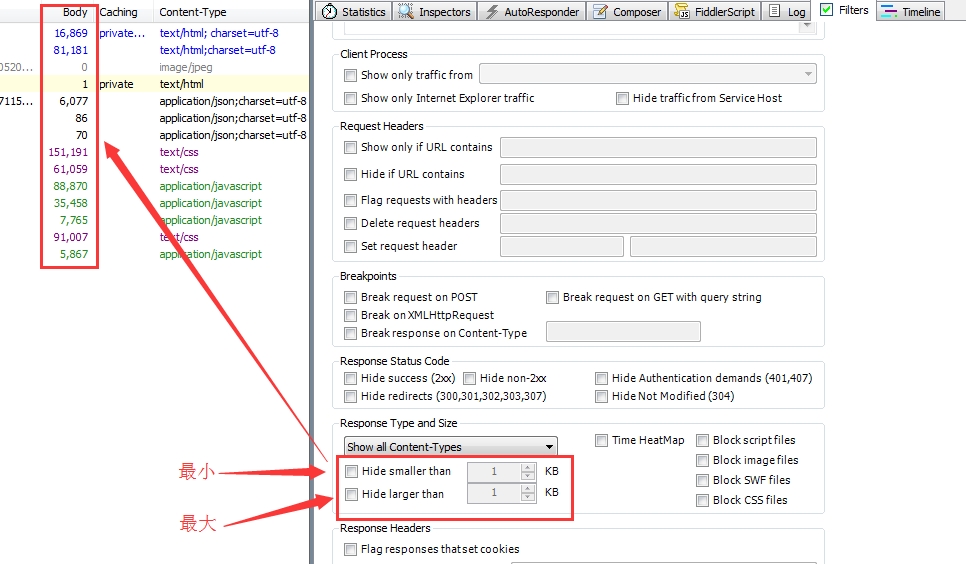
Task: Decrease the Hide smaller than KB value
Action: point(528,476)
